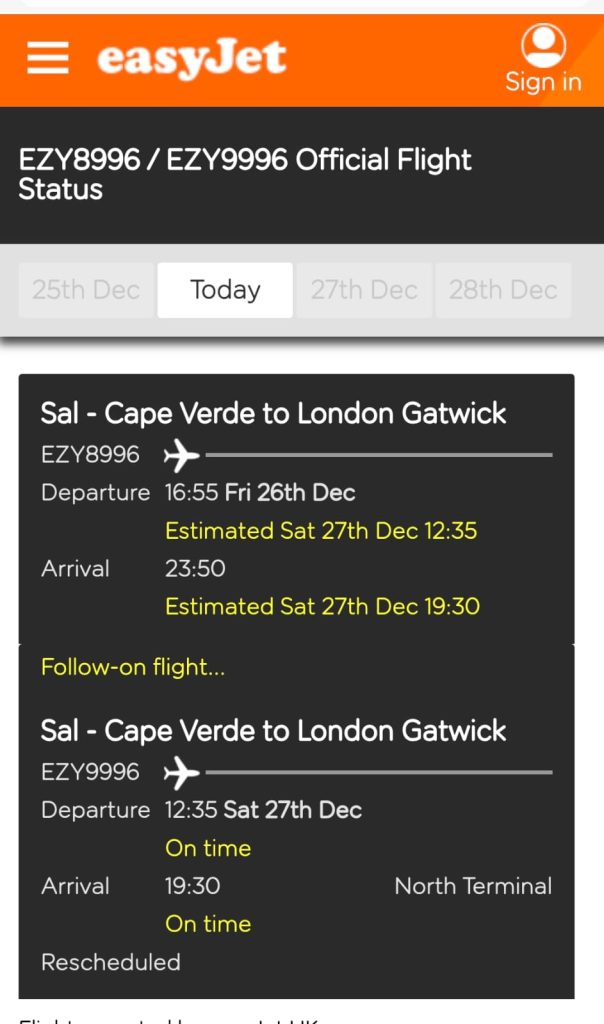
Task: Click the EZY8996 airplane icon
Action: 181,456
